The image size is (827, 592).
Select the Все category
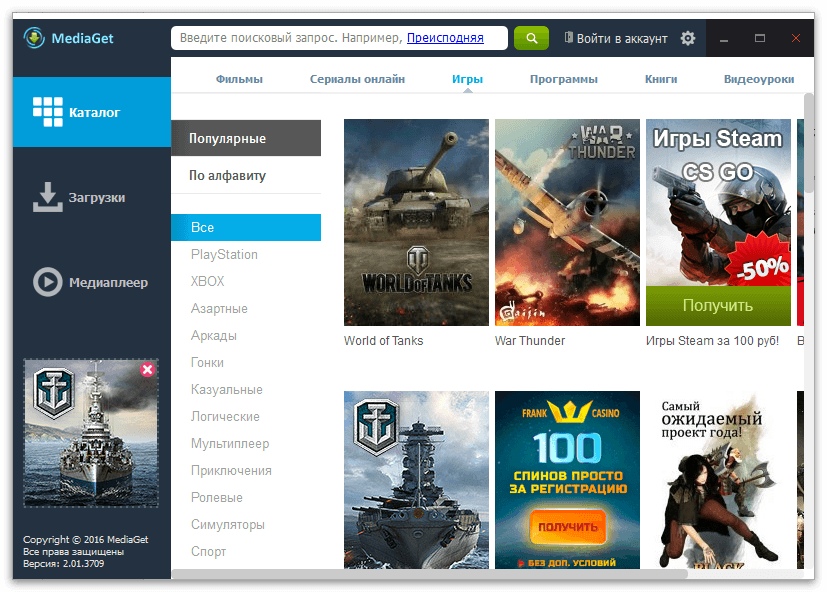(x=246, y=227)
